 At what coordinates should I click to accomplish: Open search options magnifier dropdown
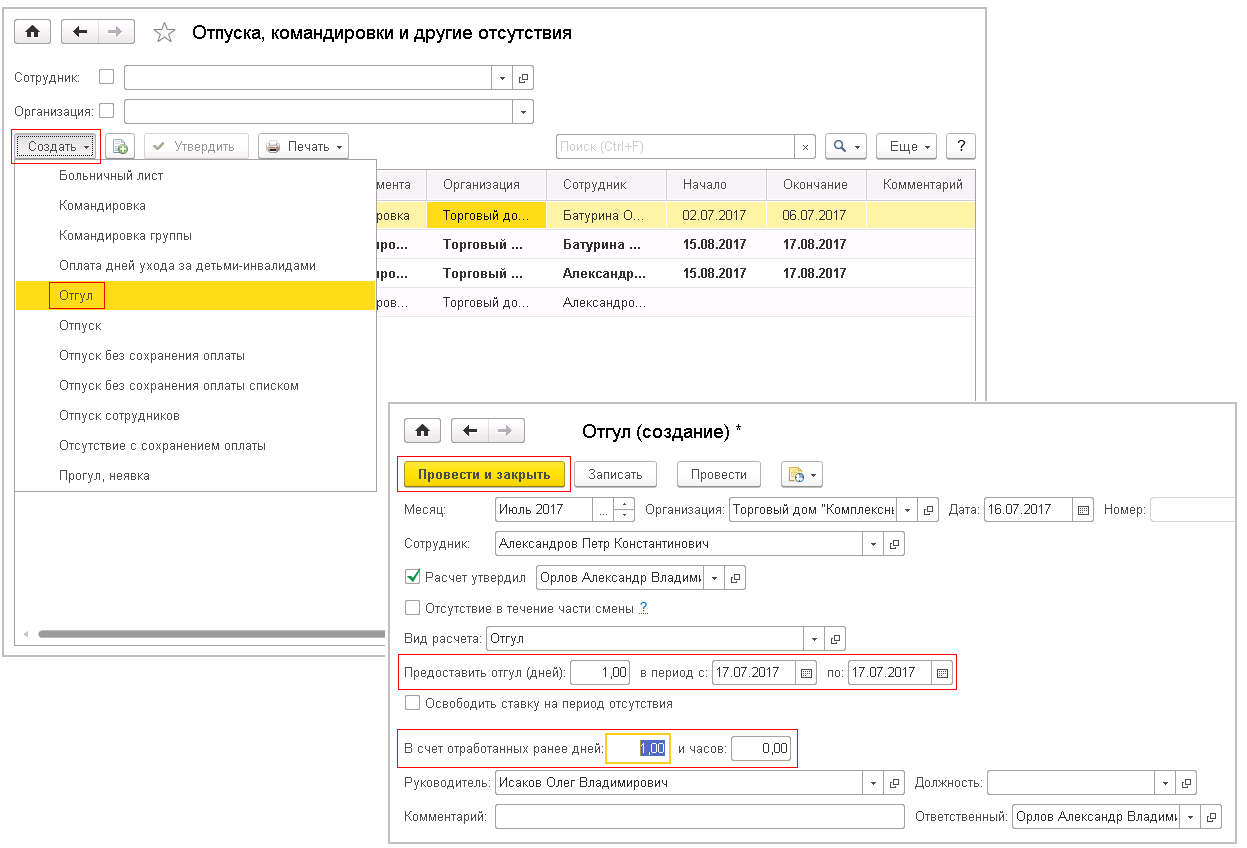pyautogui.click(x=845, y=146)
